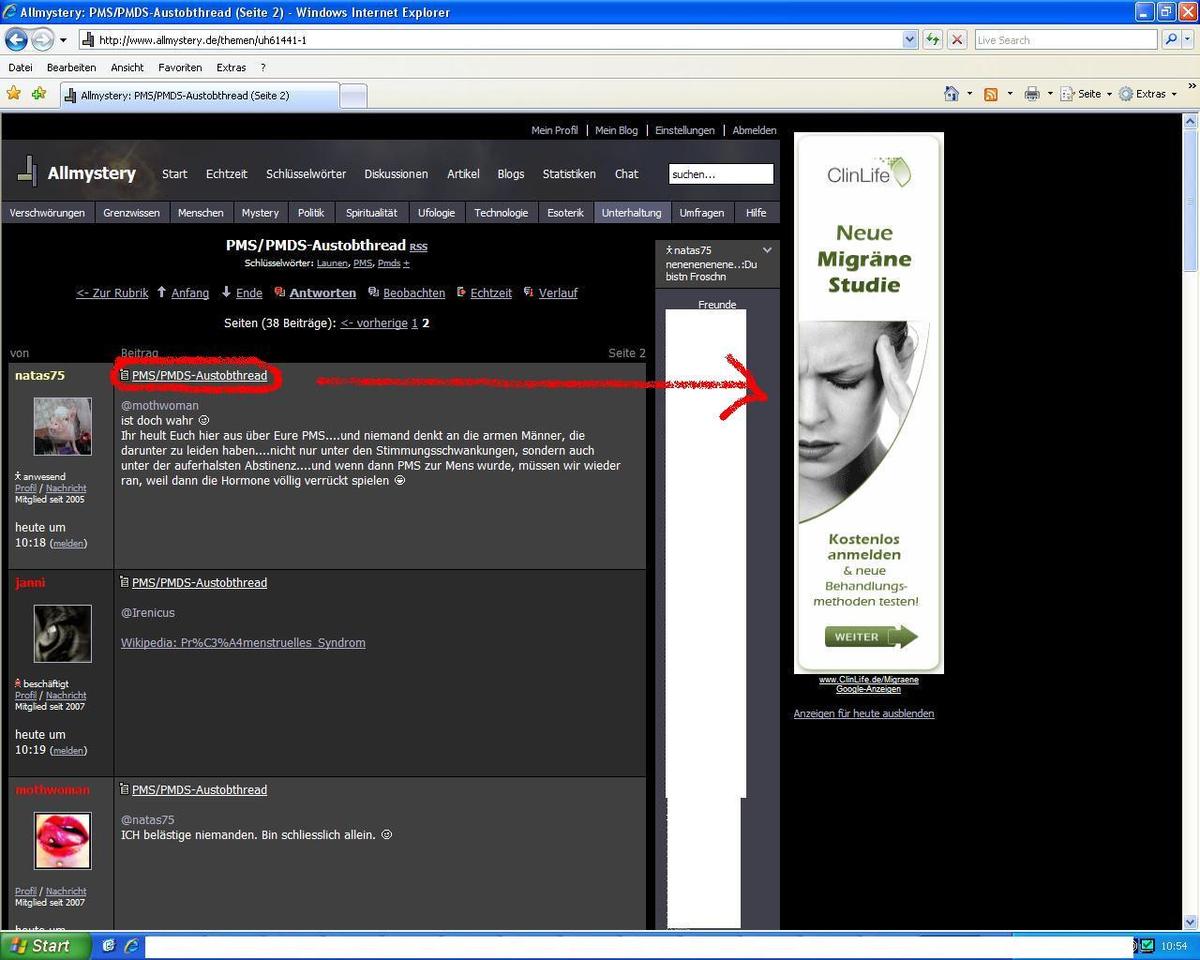1200x960 pixels.
Task: Click the Windows Start button
Action: coord(46,945)
